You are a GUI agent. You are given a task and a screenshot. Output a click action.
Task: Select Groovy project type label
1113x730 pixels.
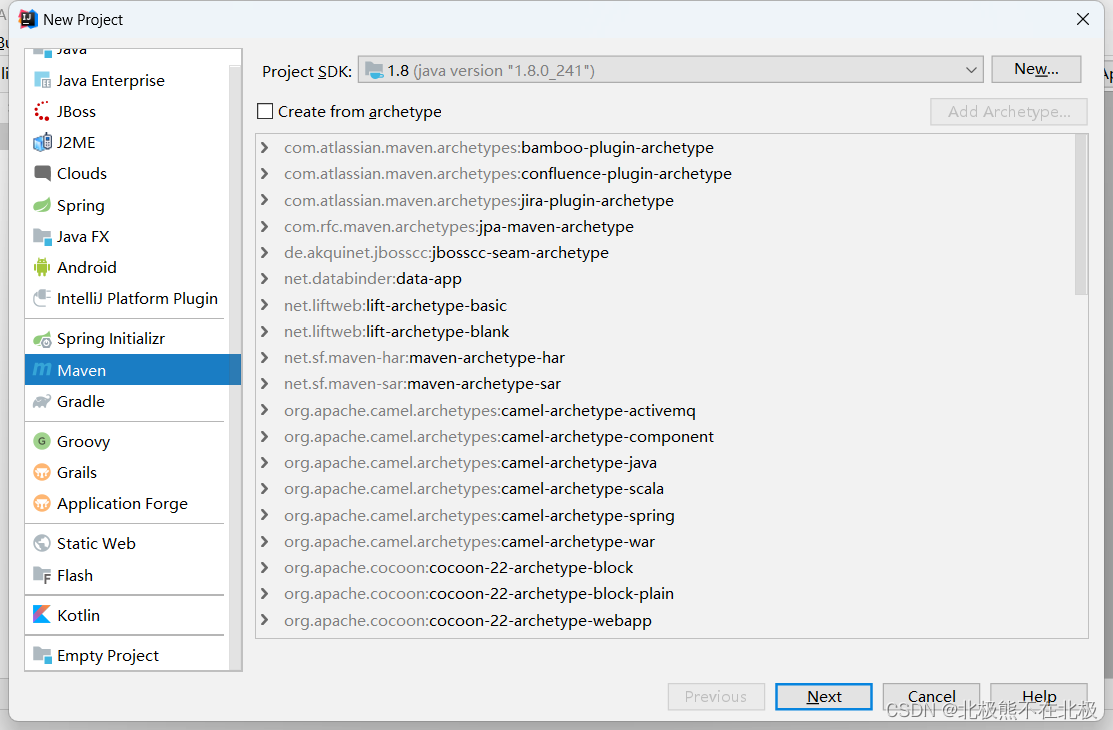[x=84, y=441]
